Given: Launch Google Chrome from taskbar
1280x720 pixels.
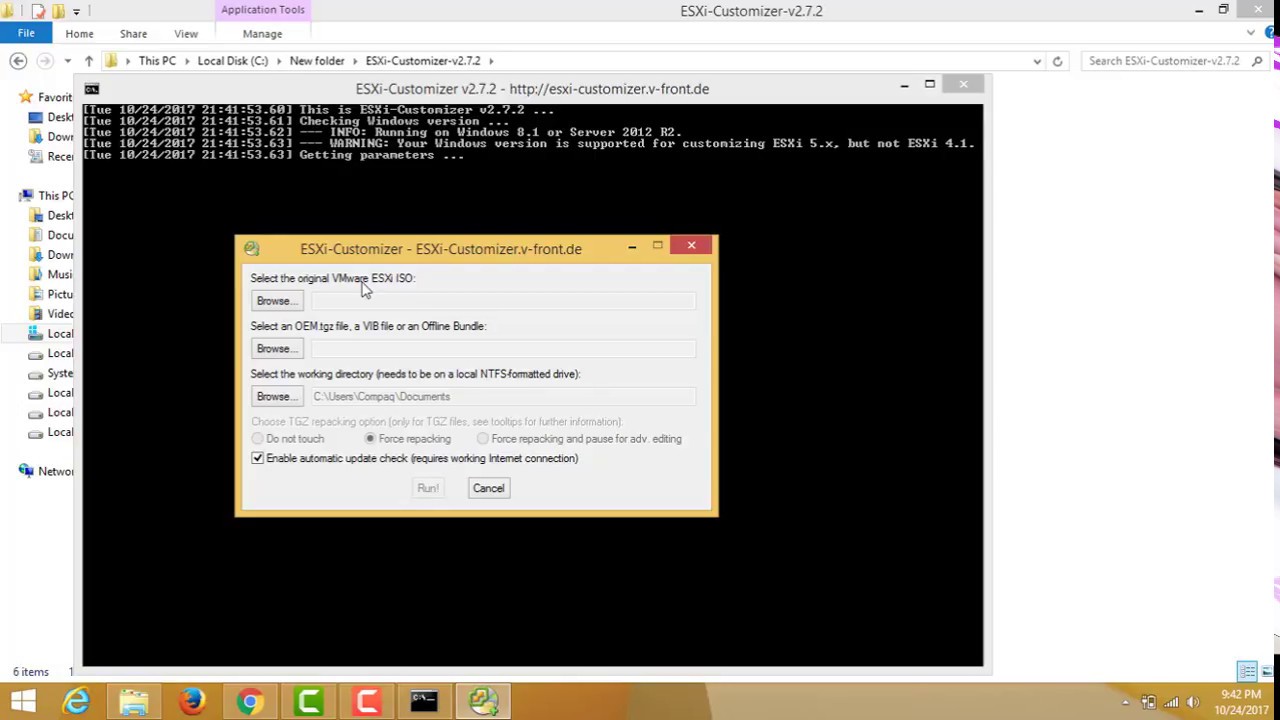Looking at the screenshot, I should click(250, 702).
